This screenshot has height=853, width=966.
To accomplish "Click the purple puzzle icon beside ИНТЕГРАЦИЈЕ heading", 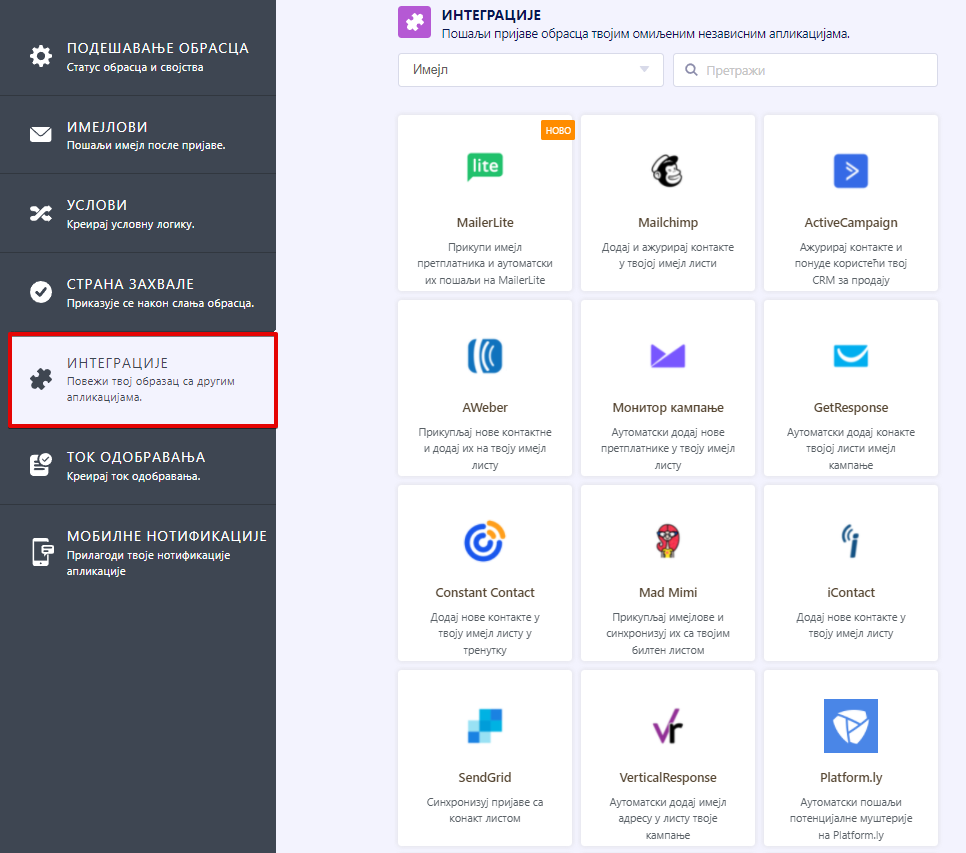I will click(414, 22).
